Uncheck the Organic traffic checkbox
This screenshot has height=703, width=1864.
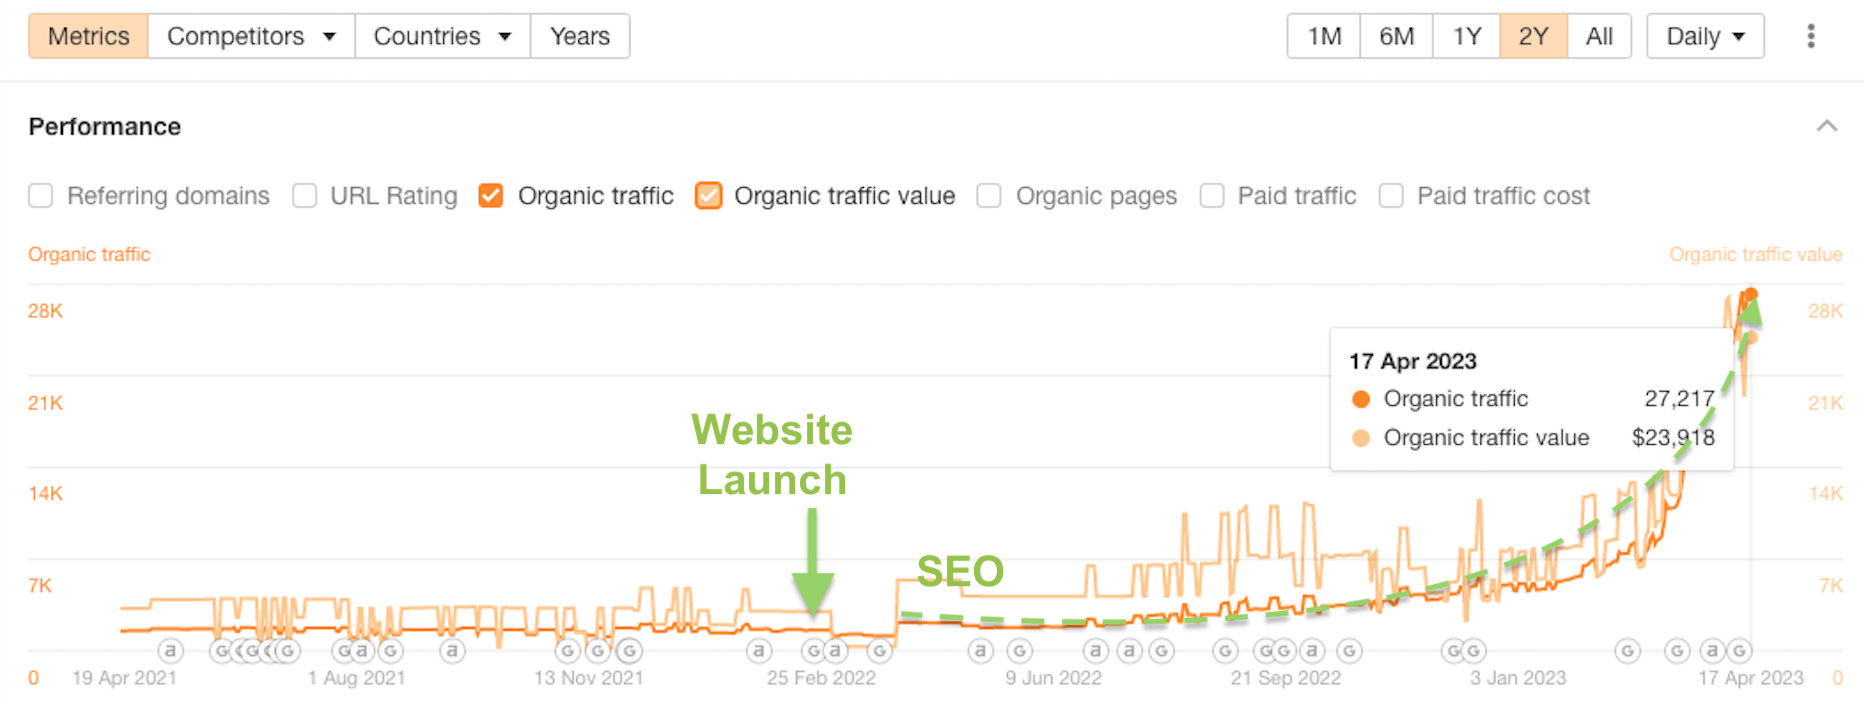coord(491,196)
